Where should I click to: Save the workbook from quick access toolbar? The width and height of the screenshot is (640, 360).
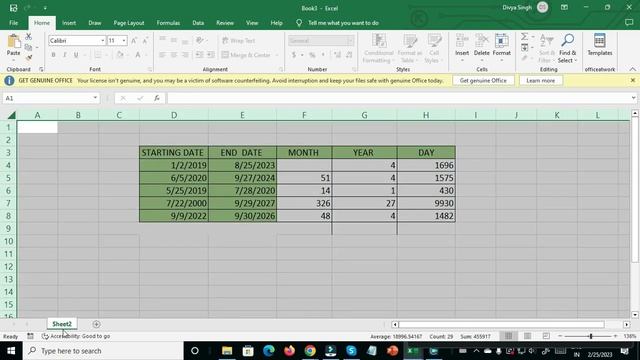[x=13, y=8]
